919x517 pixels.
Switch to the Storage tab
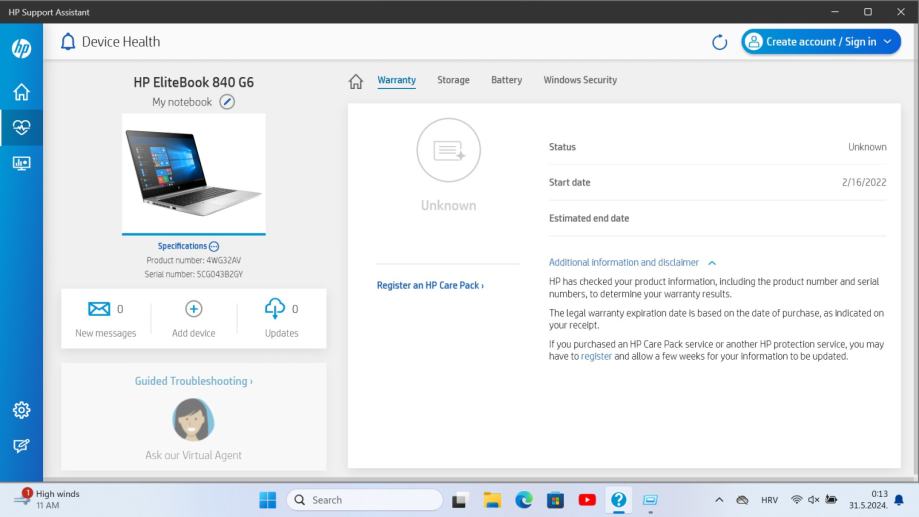[453, 81]
